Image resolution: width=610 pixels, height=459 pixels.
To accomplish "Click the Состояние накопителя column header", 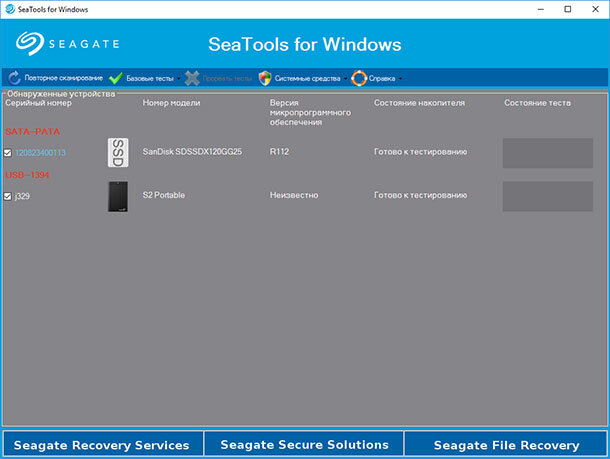I will pyautogui.click(x=419, y=103).
